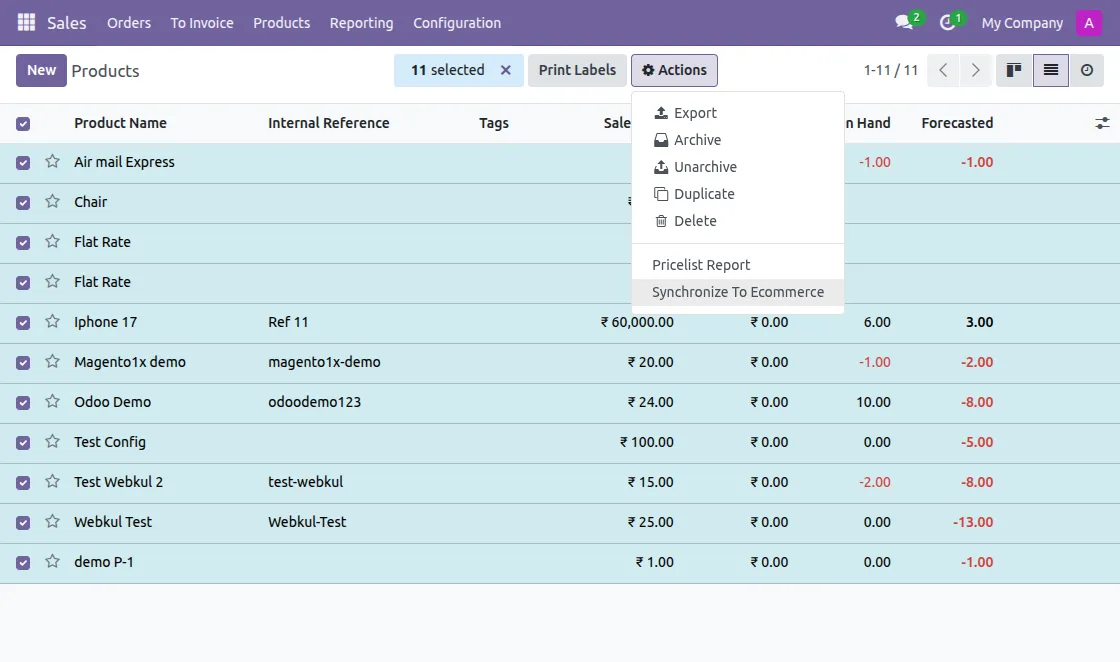Open the Configuration menu
Screen dimensions: 1120x662
tap(457, 23)
